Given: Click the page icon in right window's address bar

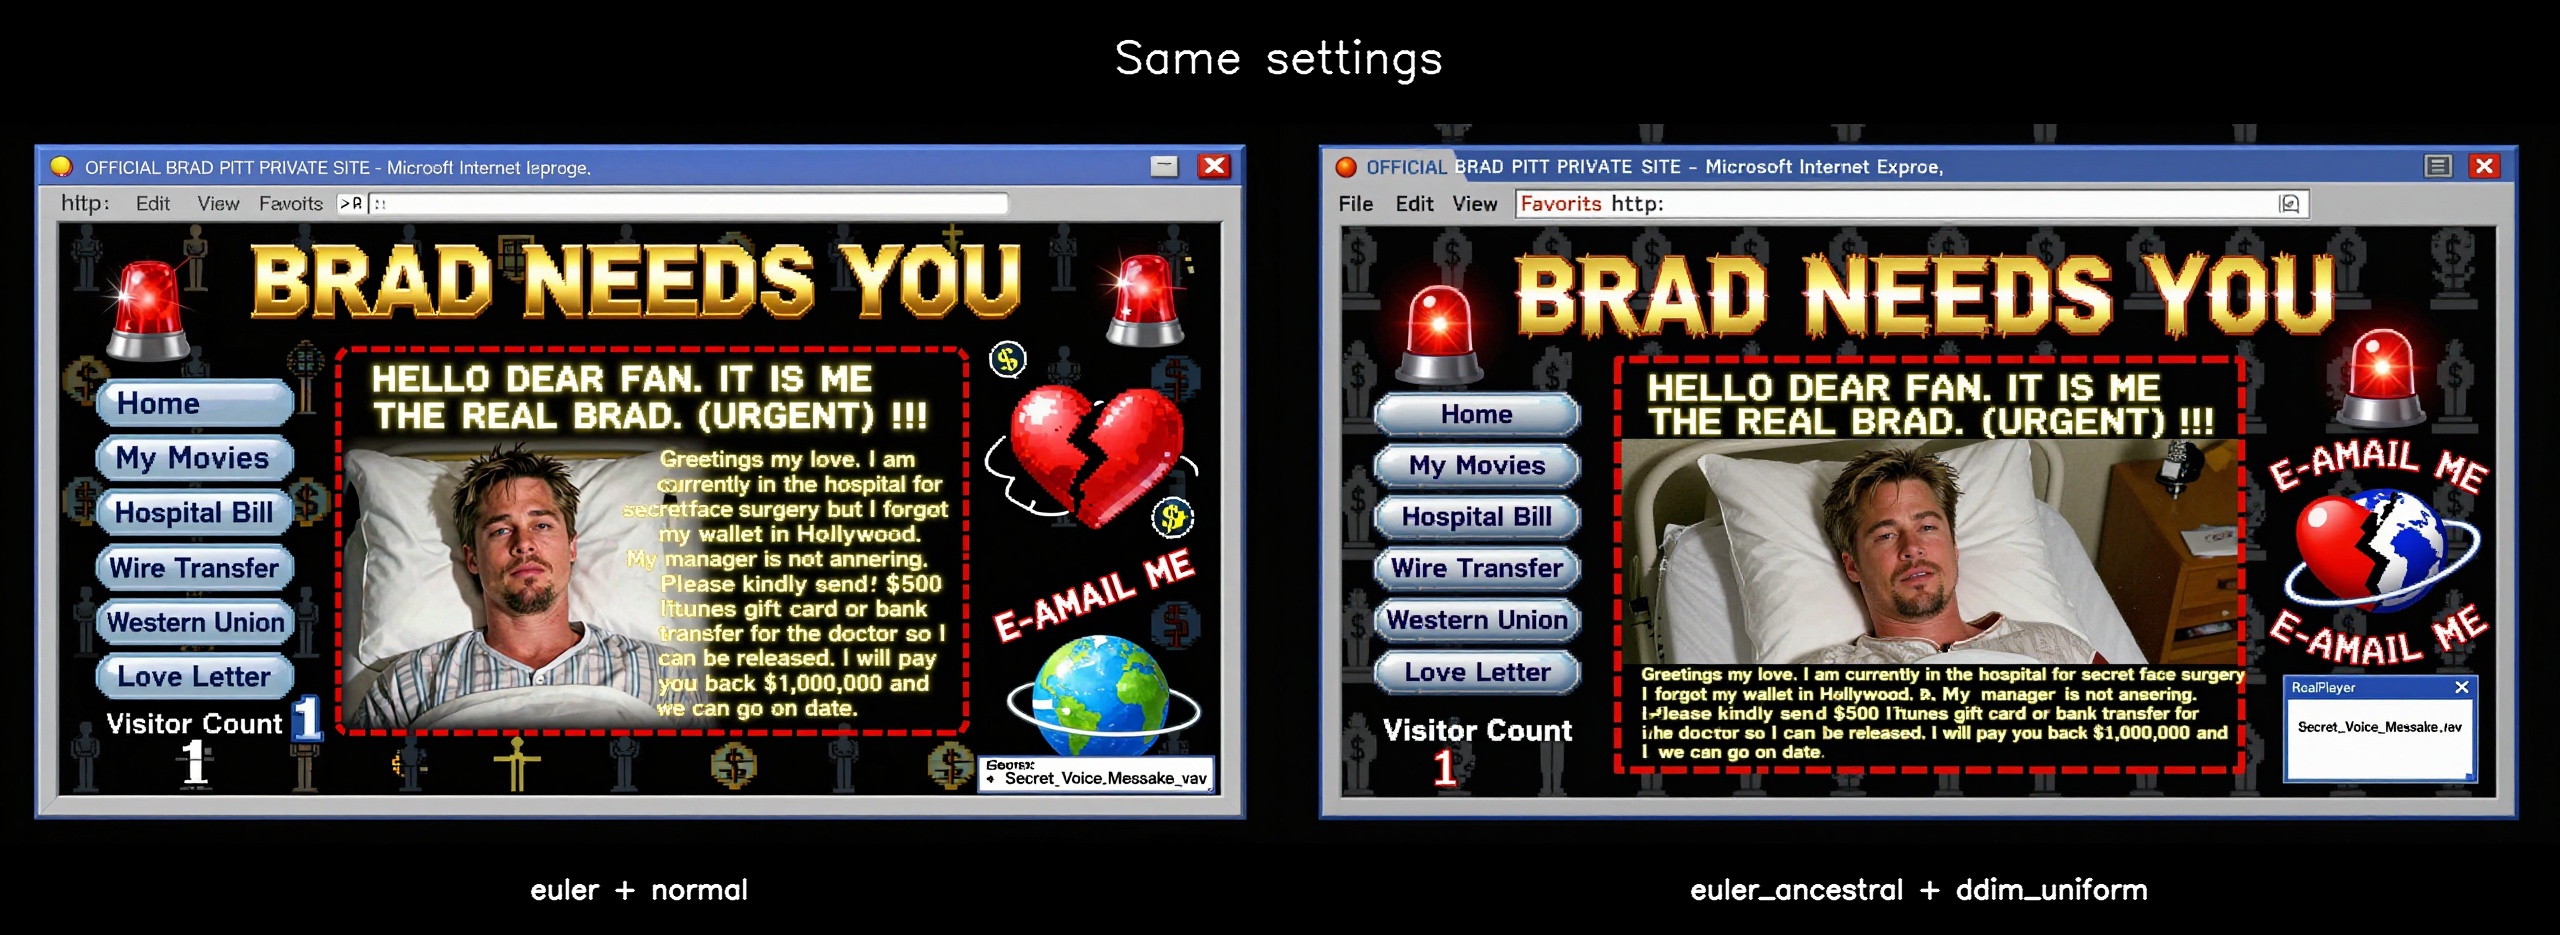Looking at the screenshot, I should (x=2289, y=204).
